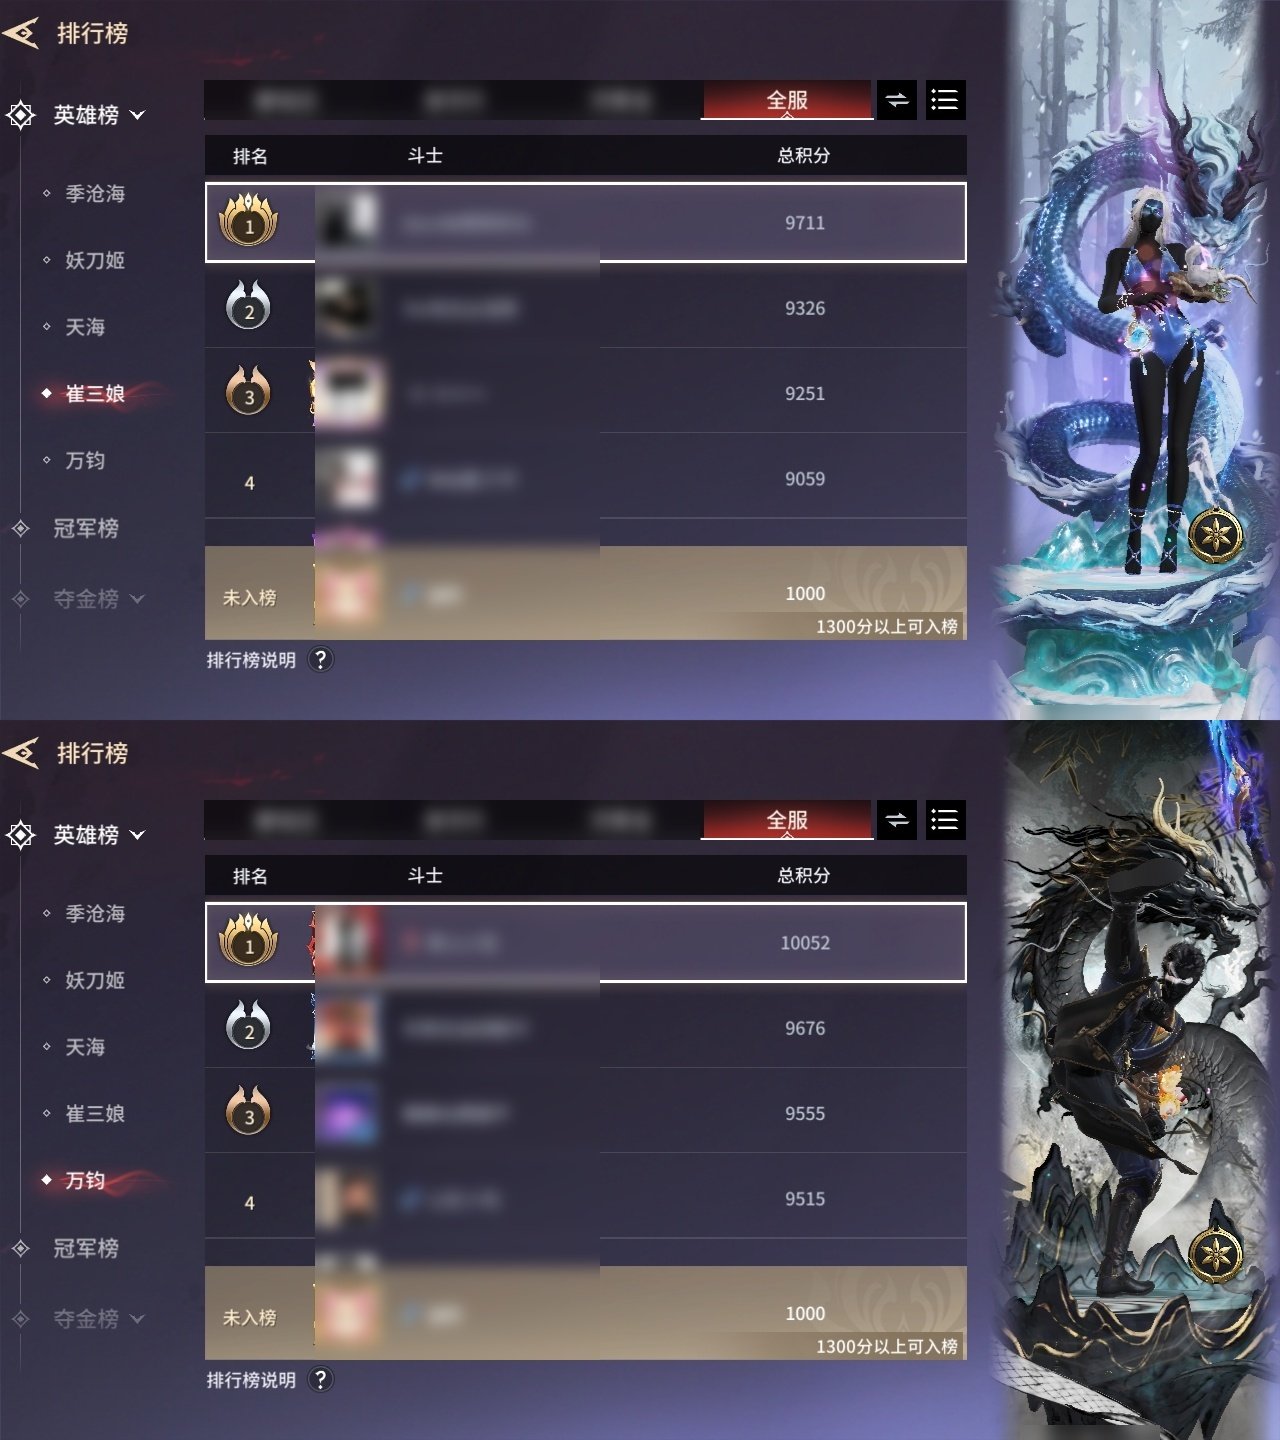Click the gold flower emblem on the blue dragon character
Viewport: 1280px width, 1440px height.
point(1216,535)
